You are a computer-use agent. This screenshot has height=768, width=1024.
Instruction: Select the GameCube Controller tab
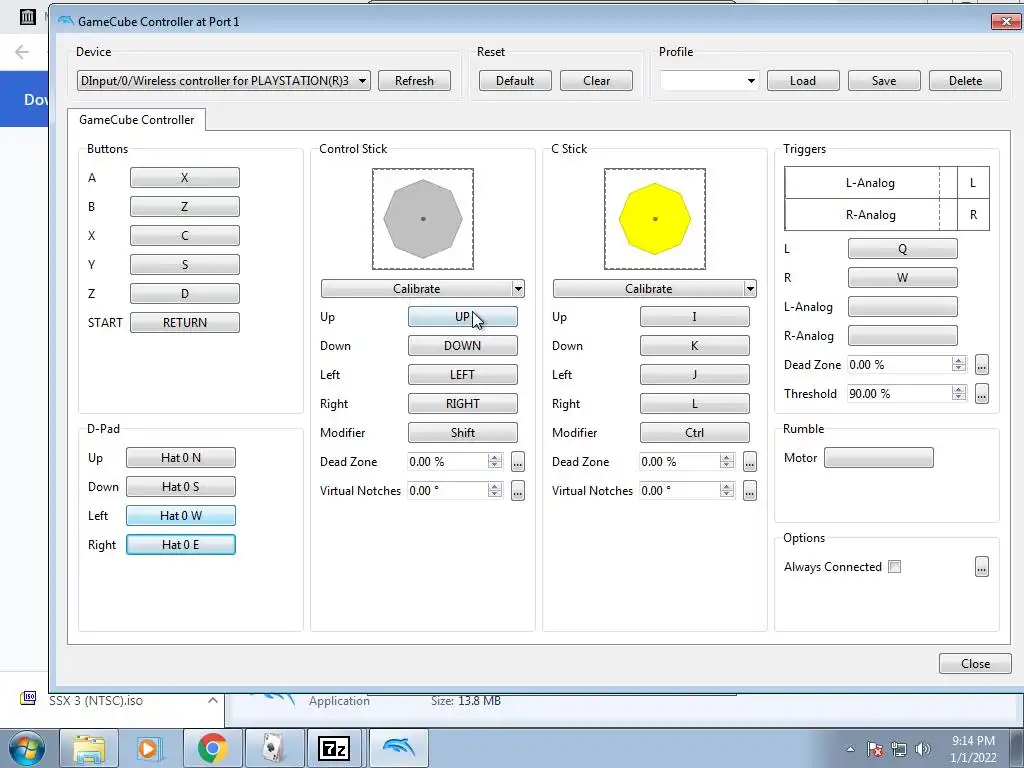[x=136, y=120]
